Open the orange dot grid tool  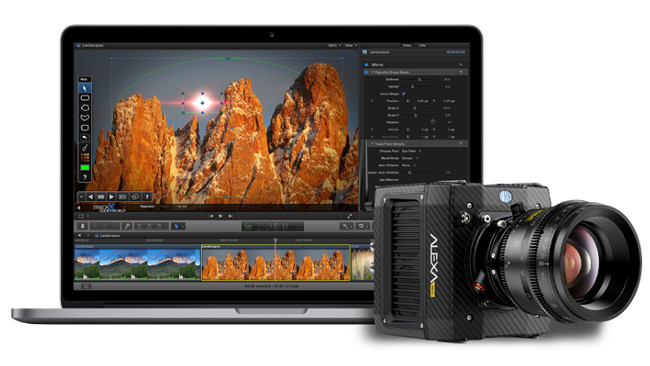[x=85, y=157]
